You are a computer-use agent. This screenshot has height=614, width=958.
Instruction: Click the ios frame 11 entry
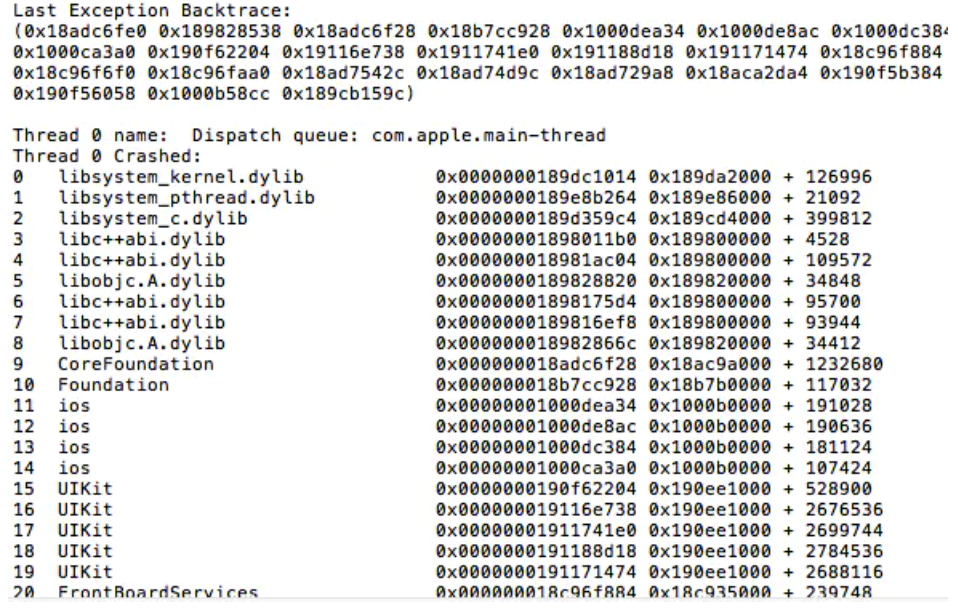coord(442,405)
